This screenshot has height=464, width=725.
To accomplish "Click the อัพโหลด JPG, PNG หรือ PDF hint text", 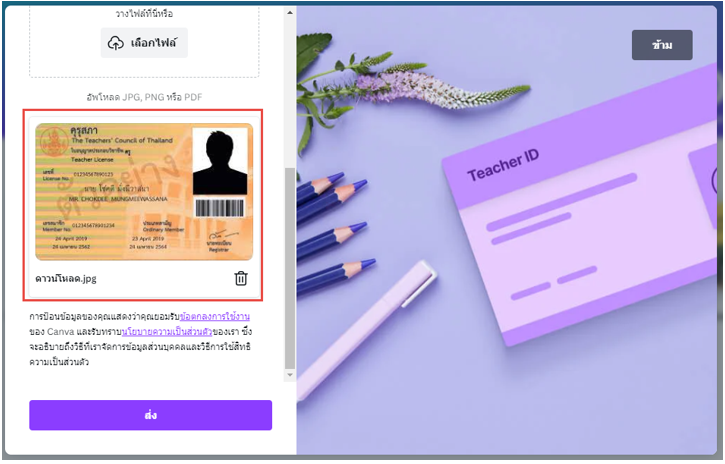I will pos(144,97).
